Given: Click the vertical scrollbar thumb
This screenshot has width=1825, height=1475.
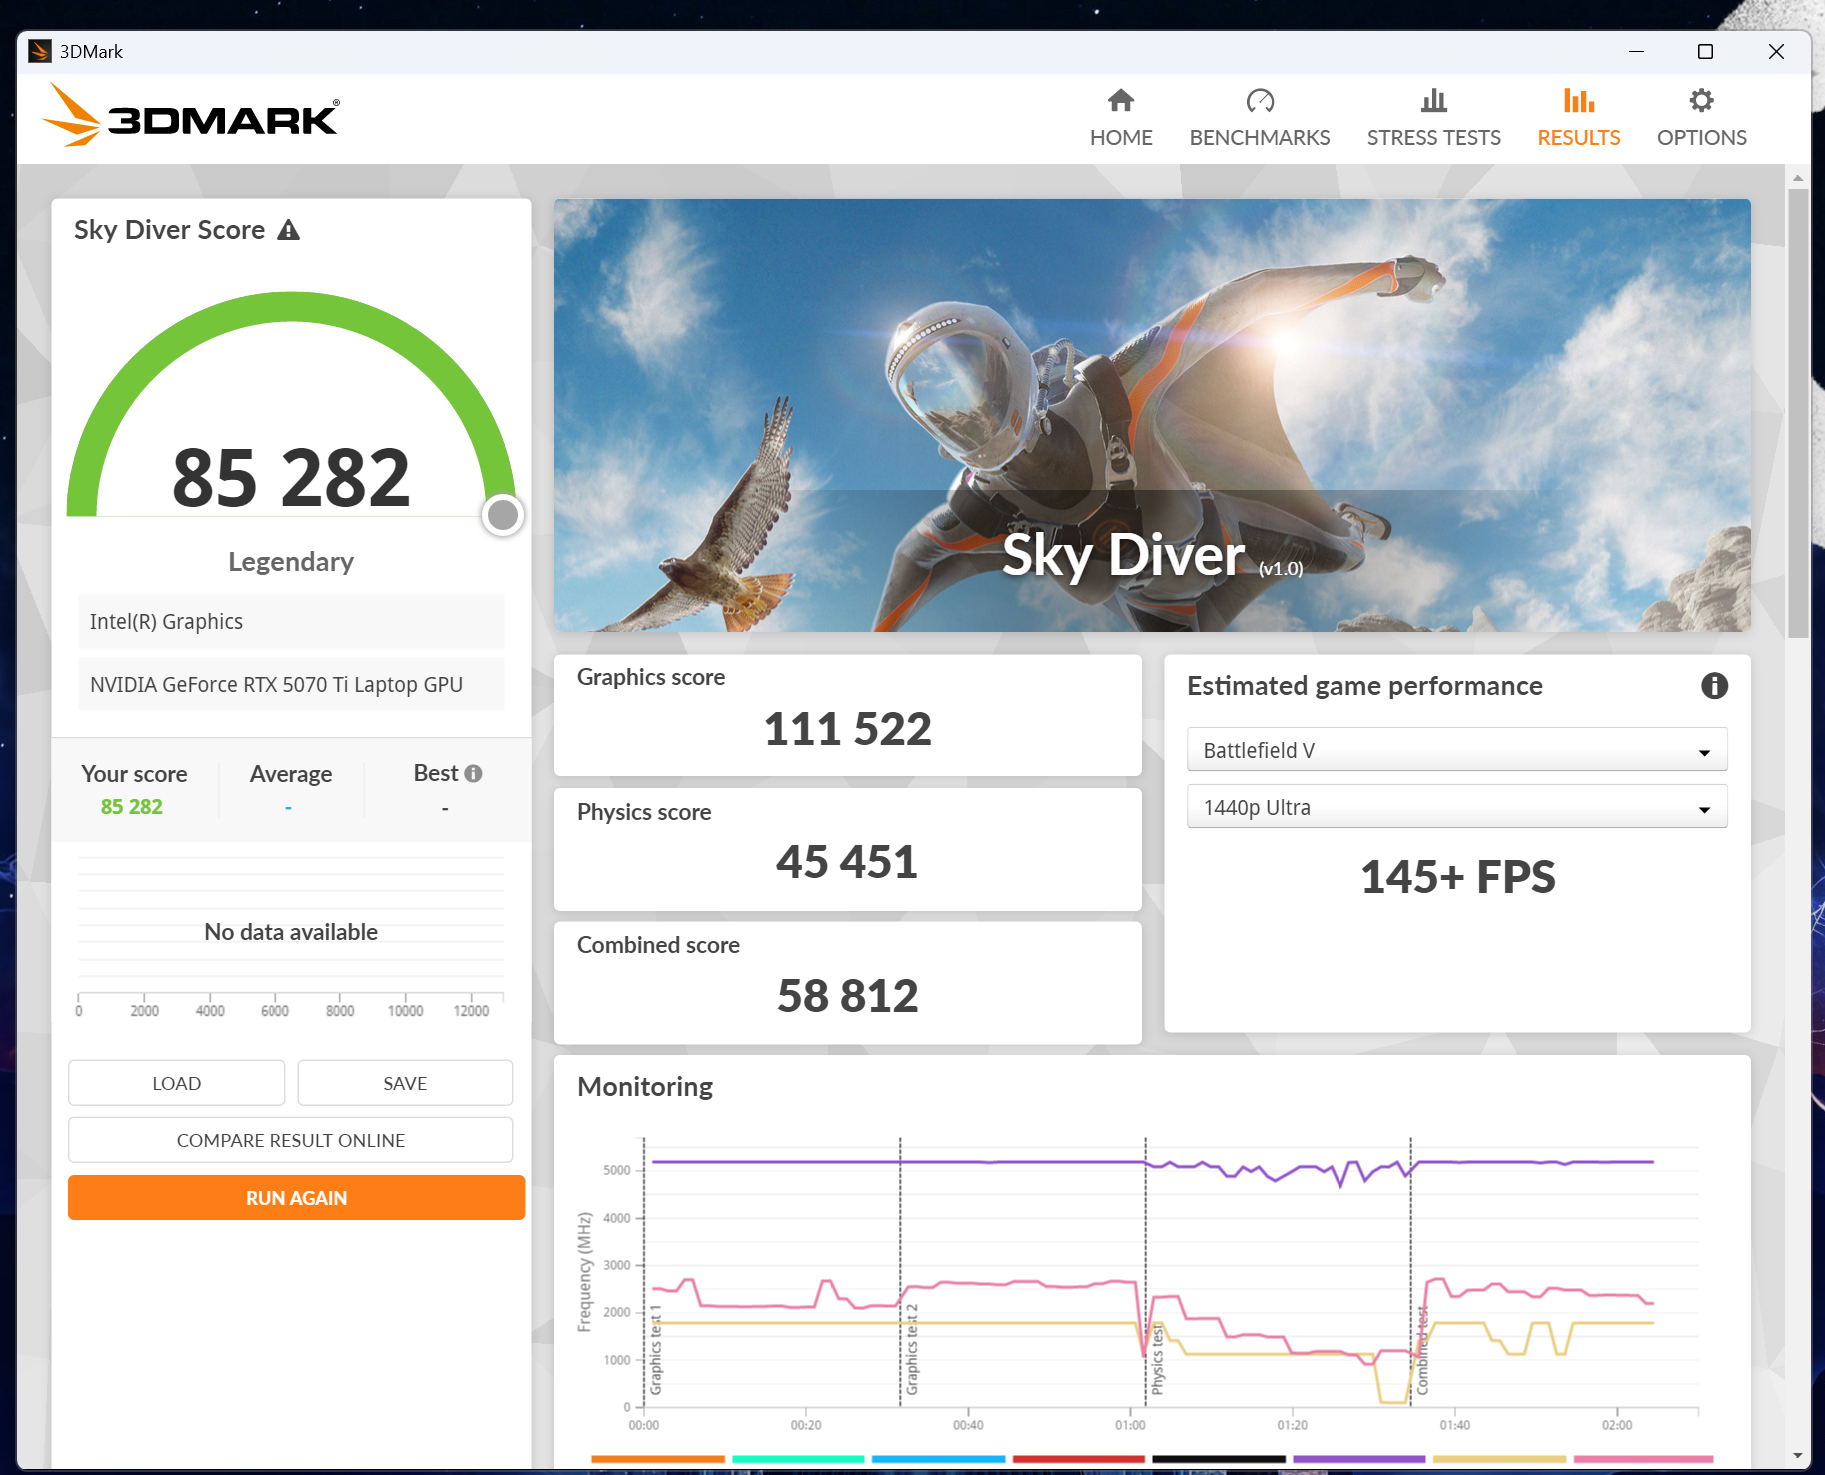Looking at the screenshot, I should (1798, 412).
